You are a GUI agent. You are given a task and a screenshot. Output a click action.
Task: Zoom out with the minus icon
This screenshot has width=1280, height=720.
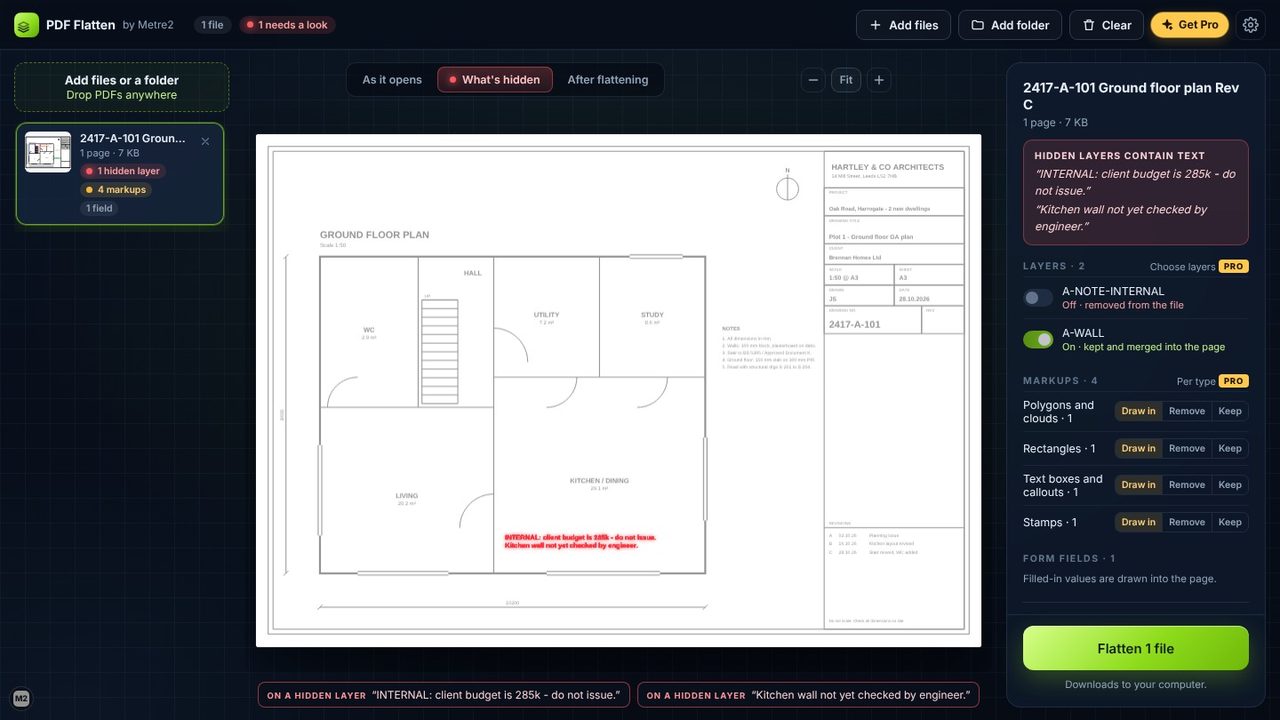814,80
